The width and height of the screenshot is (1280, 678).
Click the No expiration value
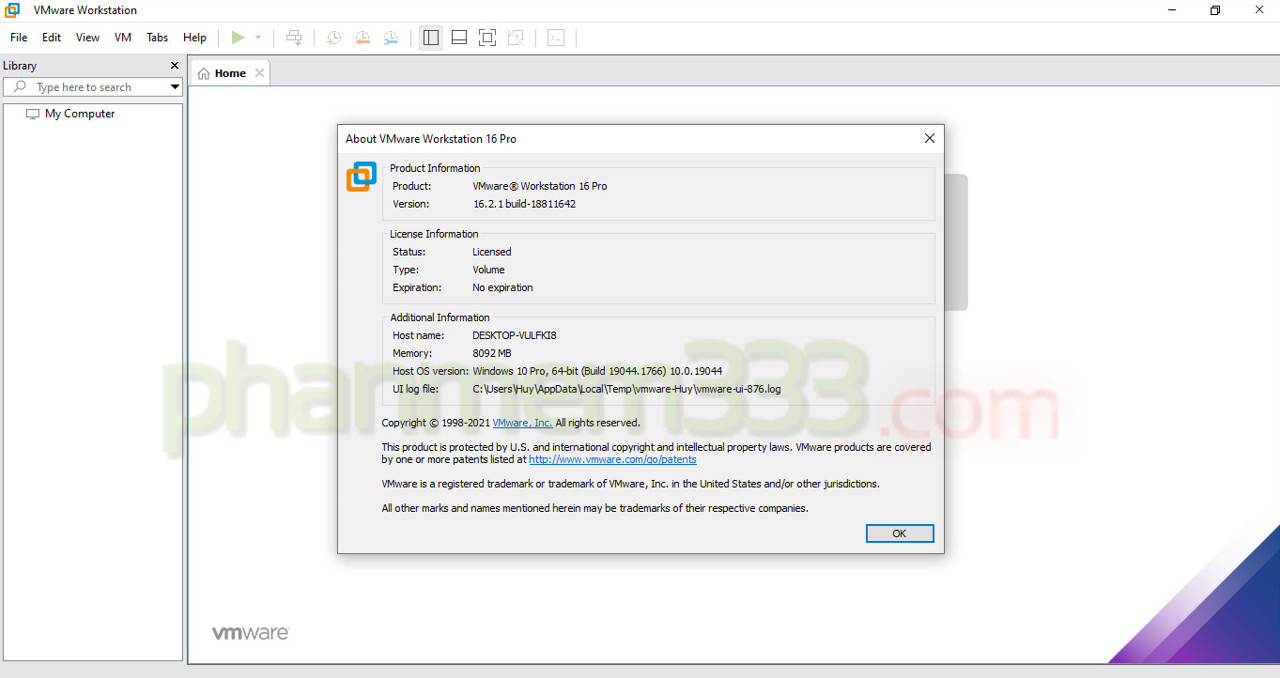[503, 288]
